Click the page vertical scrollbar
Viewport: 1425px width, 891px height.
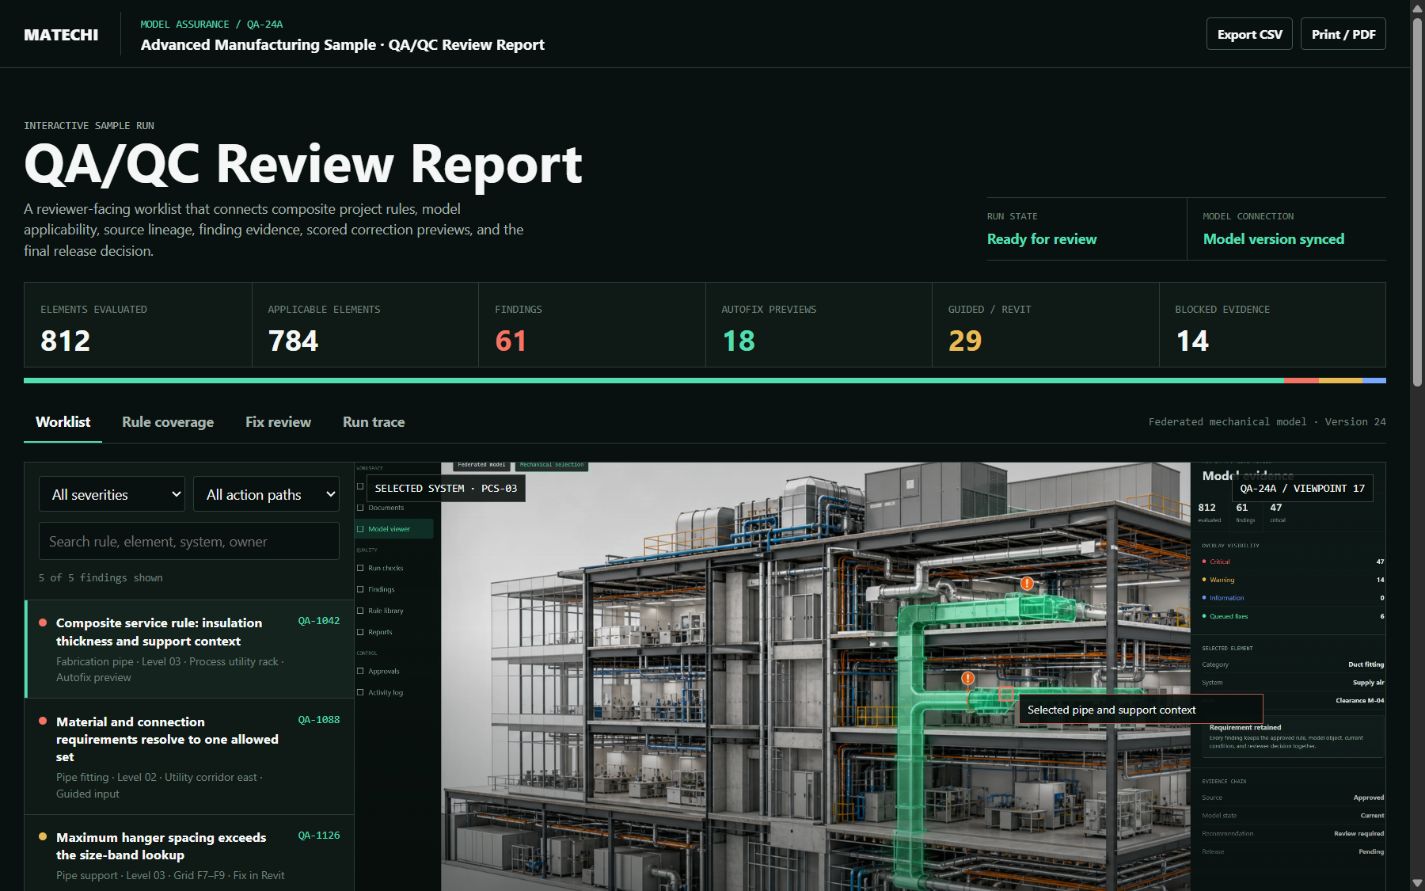[1417, 200]
